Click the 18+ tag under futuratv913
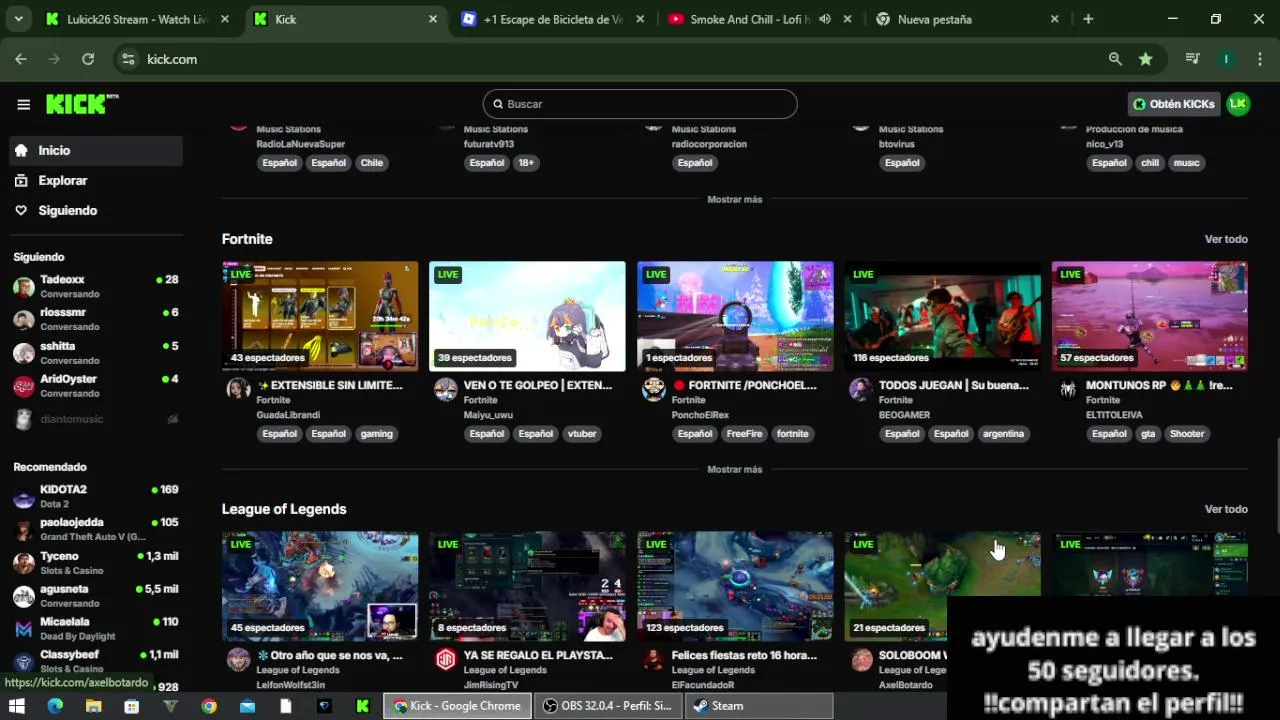The width and height of the screenshot is (1280, 720). tap(526, 163)
